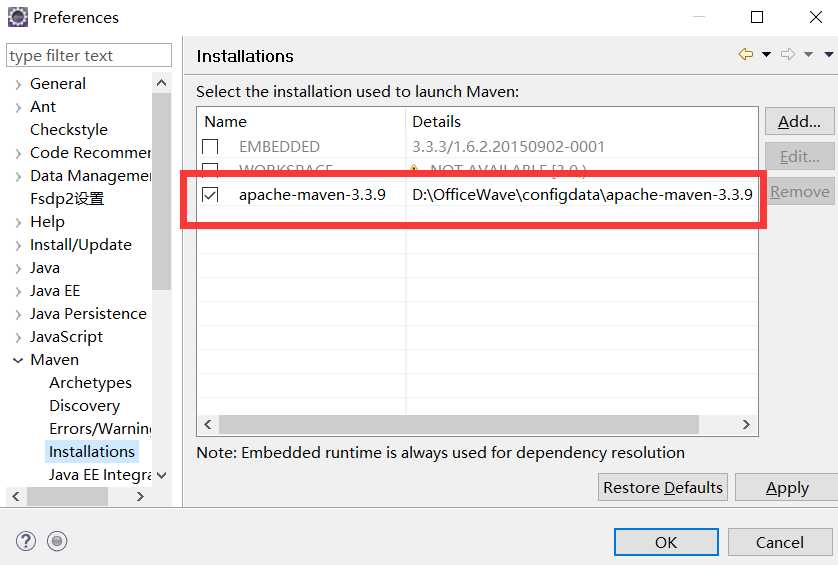
Task: Click the tree vertical scrollbar down arrow
Action: (x=161, y=475)
